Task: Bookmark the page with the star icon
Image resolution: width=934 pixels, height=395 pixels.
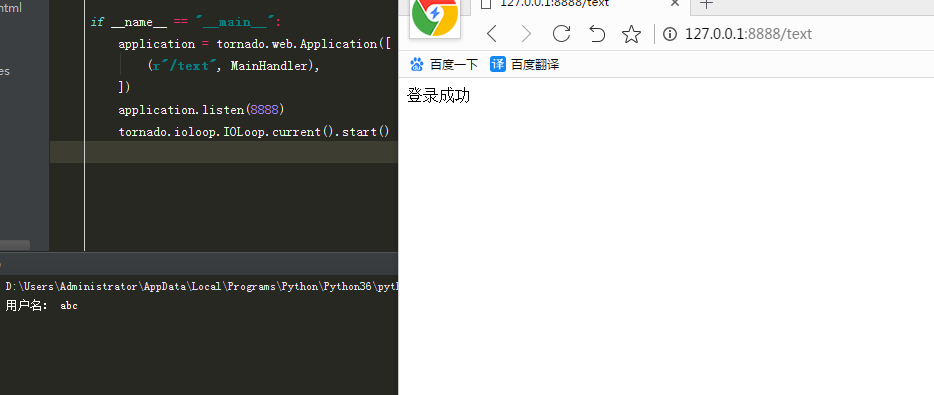Action: coord(631,34)
